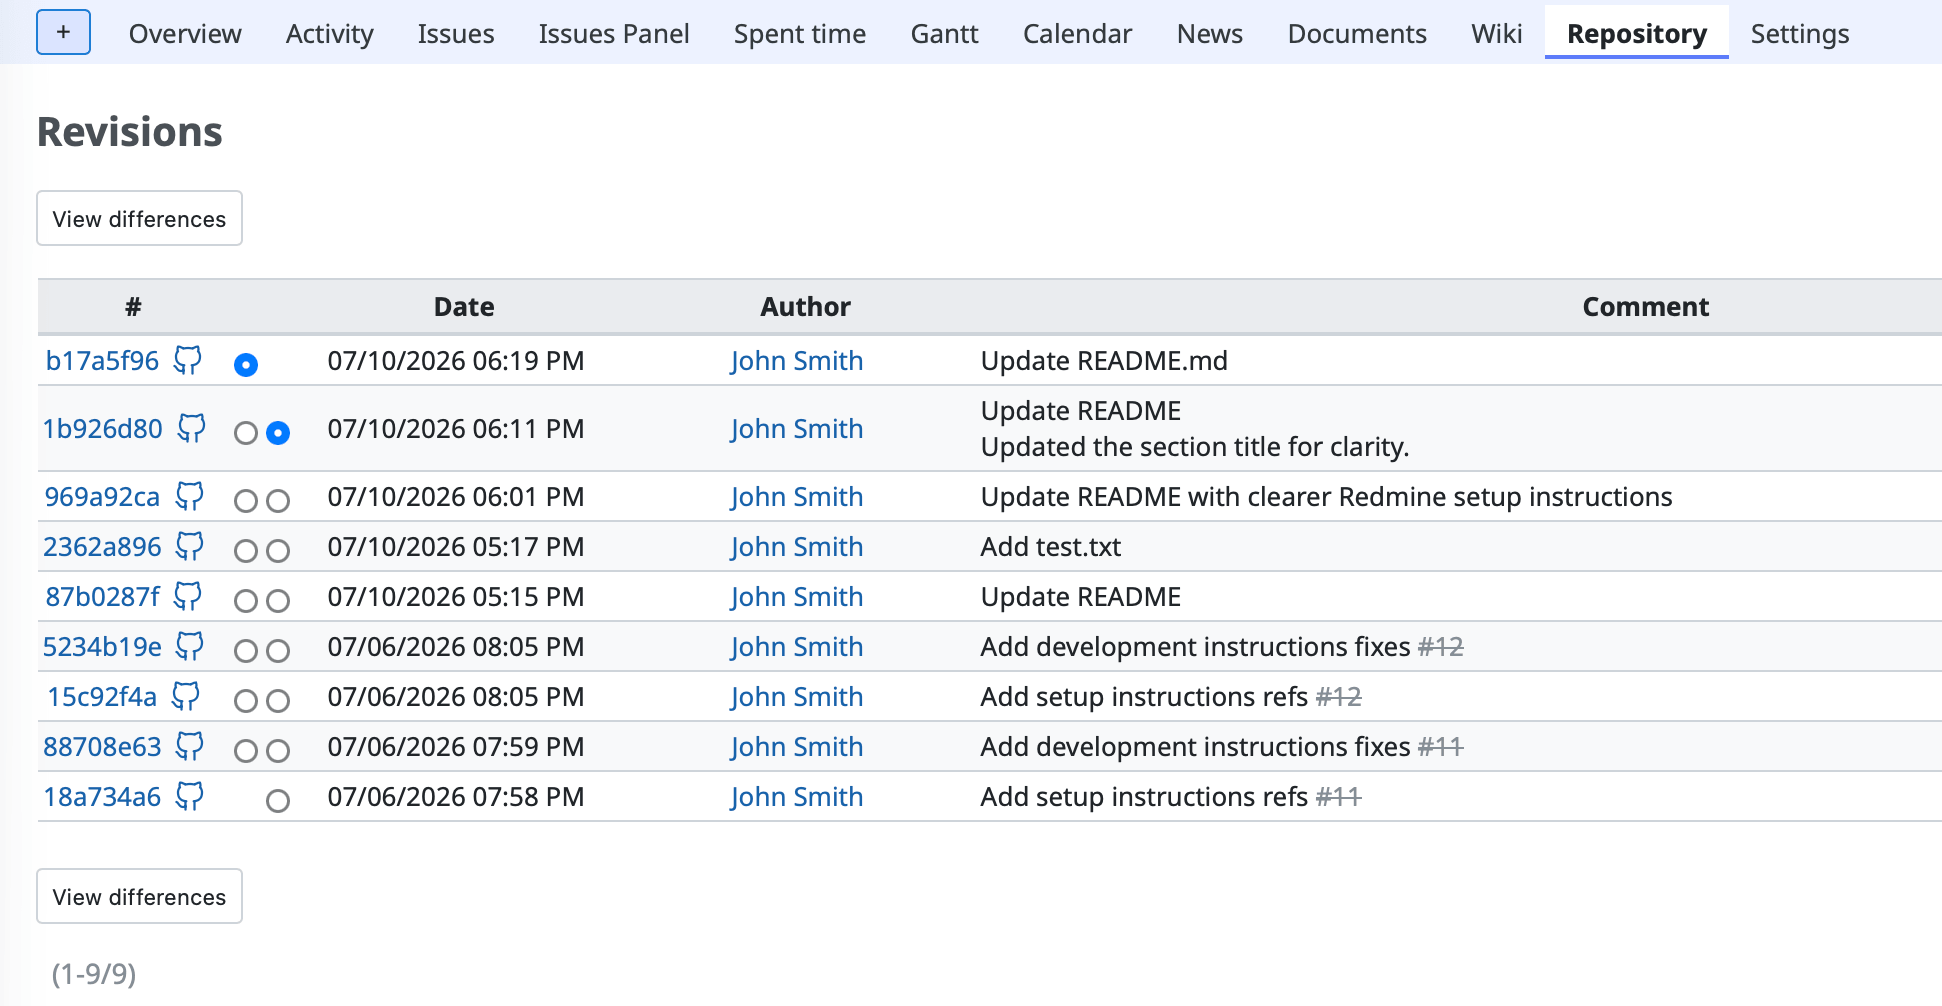Select second radio for revision 87b0287f

click(x=278, y=601)
